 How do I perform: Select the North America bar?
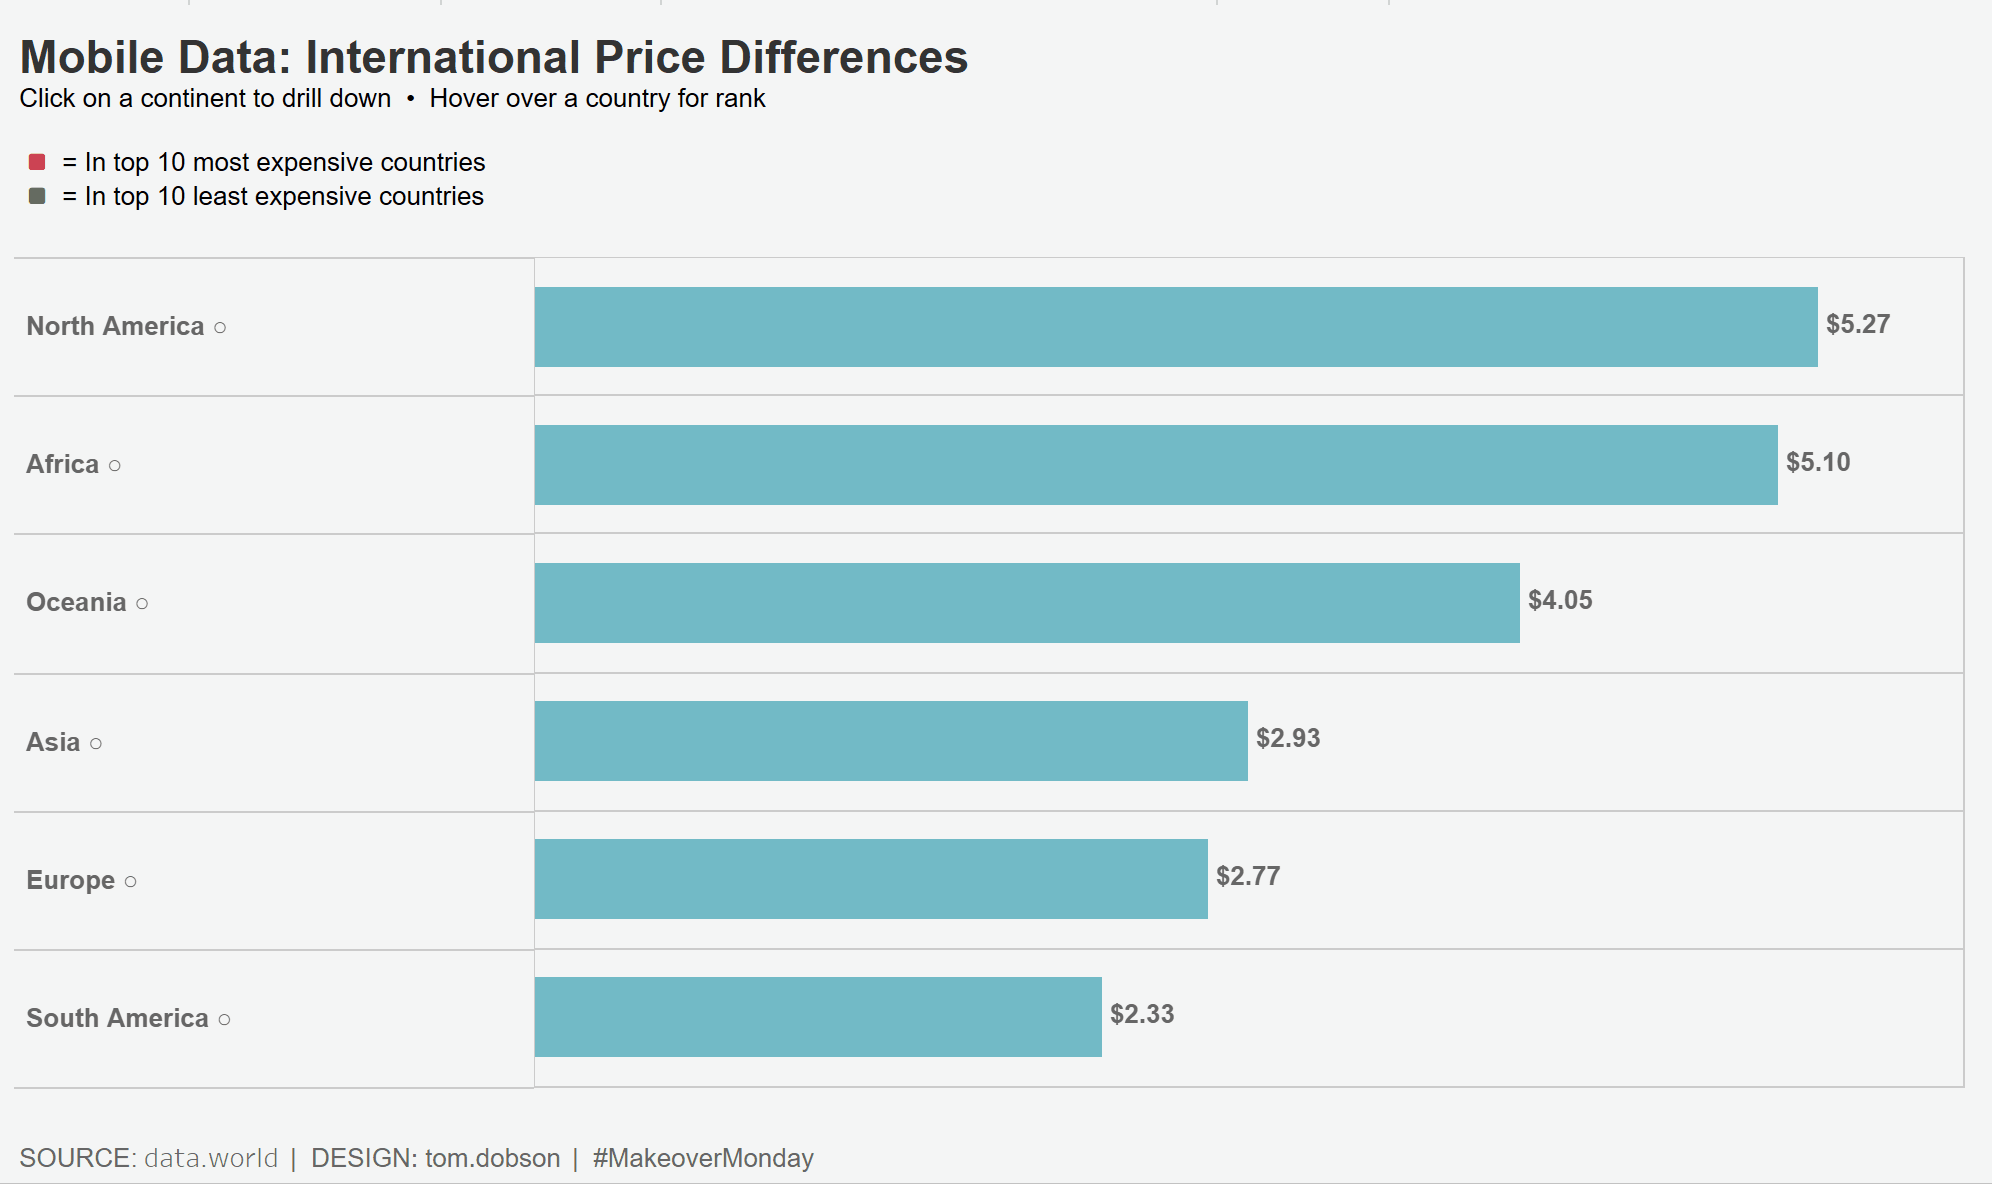click(1175, 327)
